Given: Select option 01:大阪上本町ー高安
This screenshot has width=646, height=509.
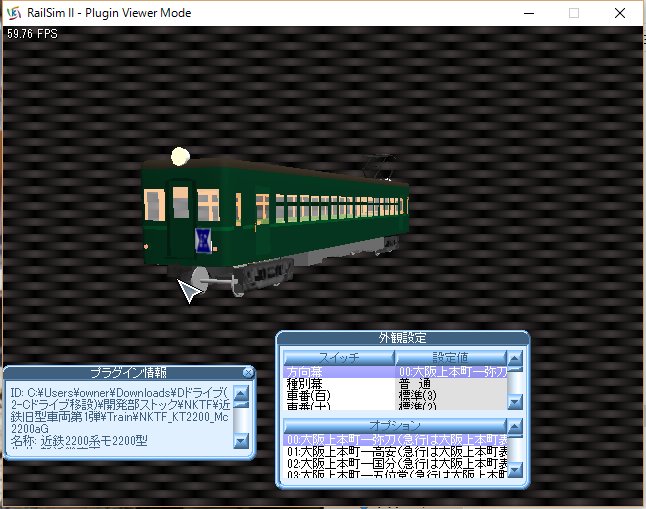Looking at the screenshot, I should click(x=395, y=452).
